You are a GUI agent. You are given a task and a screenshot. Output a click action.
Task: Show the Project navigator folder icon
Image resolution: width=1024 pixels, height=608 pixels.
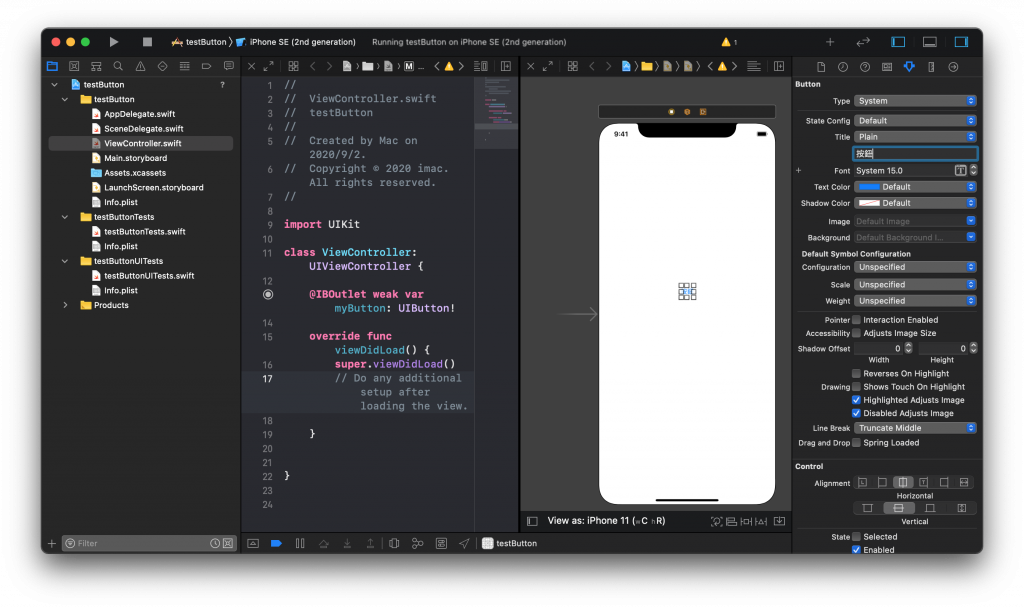(x=52, y=66)
